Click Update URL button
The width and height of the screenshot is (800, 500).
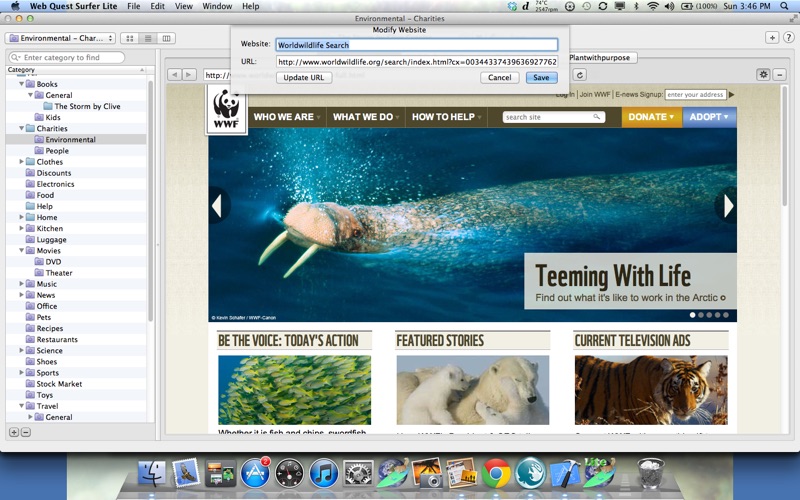click(x=304, y=78)
